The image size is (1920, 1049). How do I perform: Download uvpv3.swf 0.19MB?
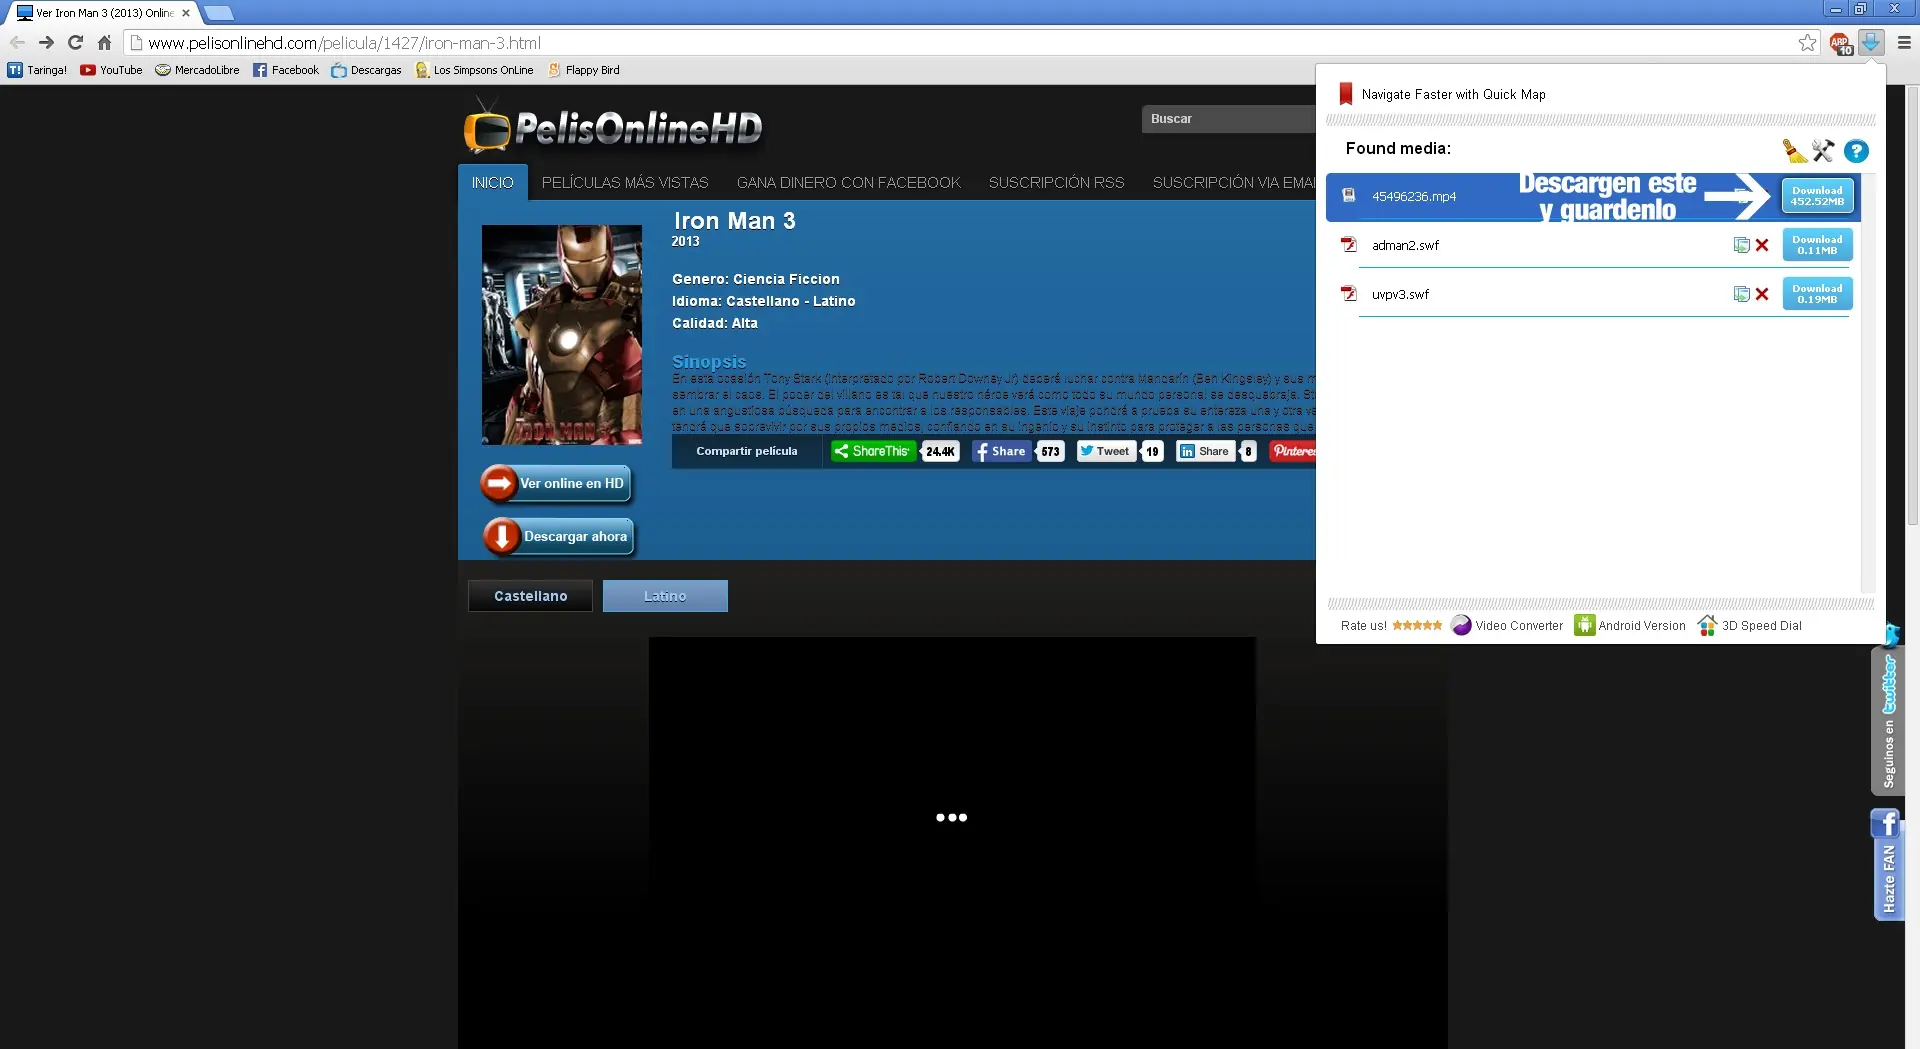1817,294
